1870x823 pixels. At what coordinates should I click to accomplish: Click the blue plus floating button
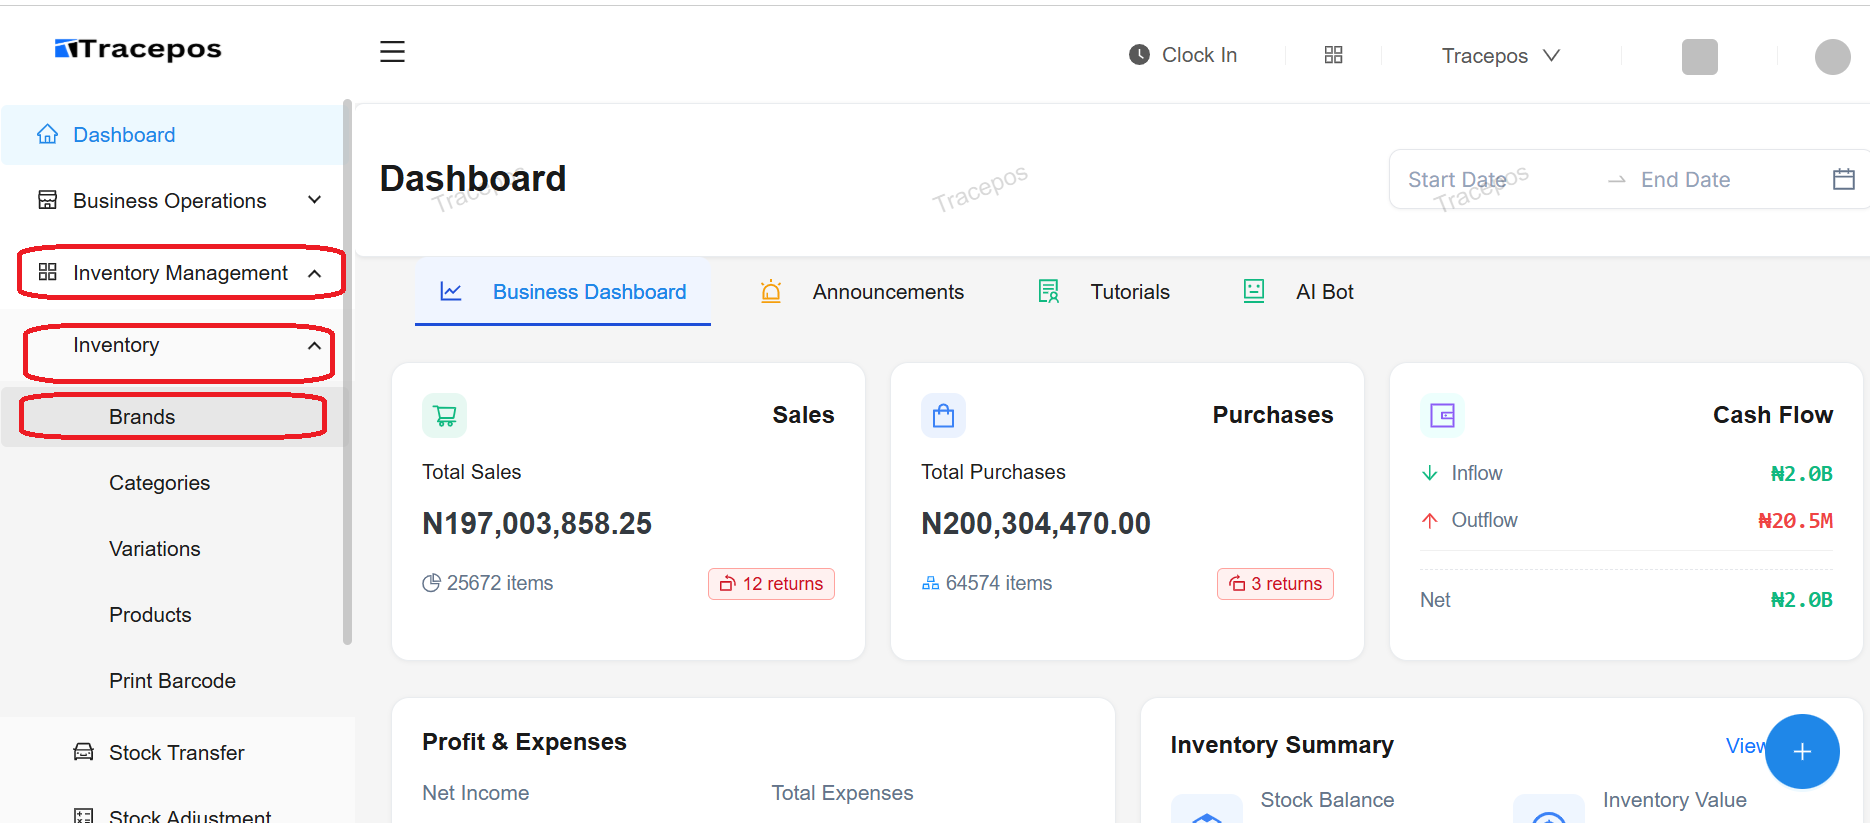pos(1802,751)
